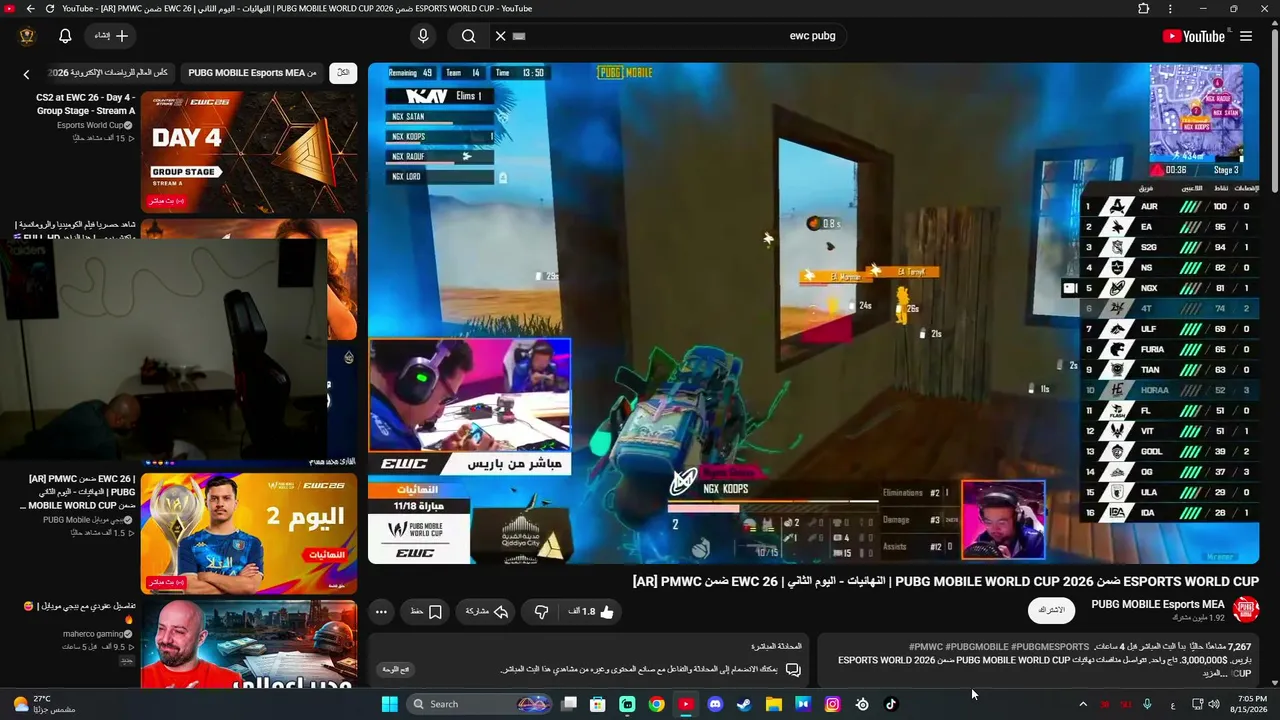This screenshot has width=1280, height=720.
Task: Open the account avatar menu
Action: [x=27, y=36]
